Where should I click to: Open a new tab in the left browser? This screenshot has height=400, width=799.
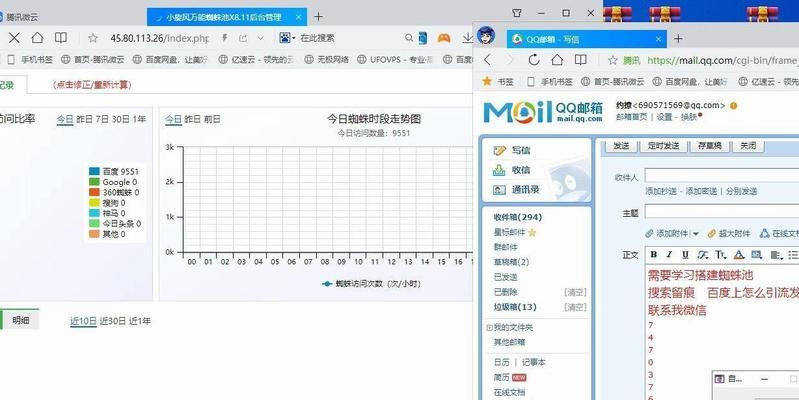pyautogui.click(x=318, y=17)
